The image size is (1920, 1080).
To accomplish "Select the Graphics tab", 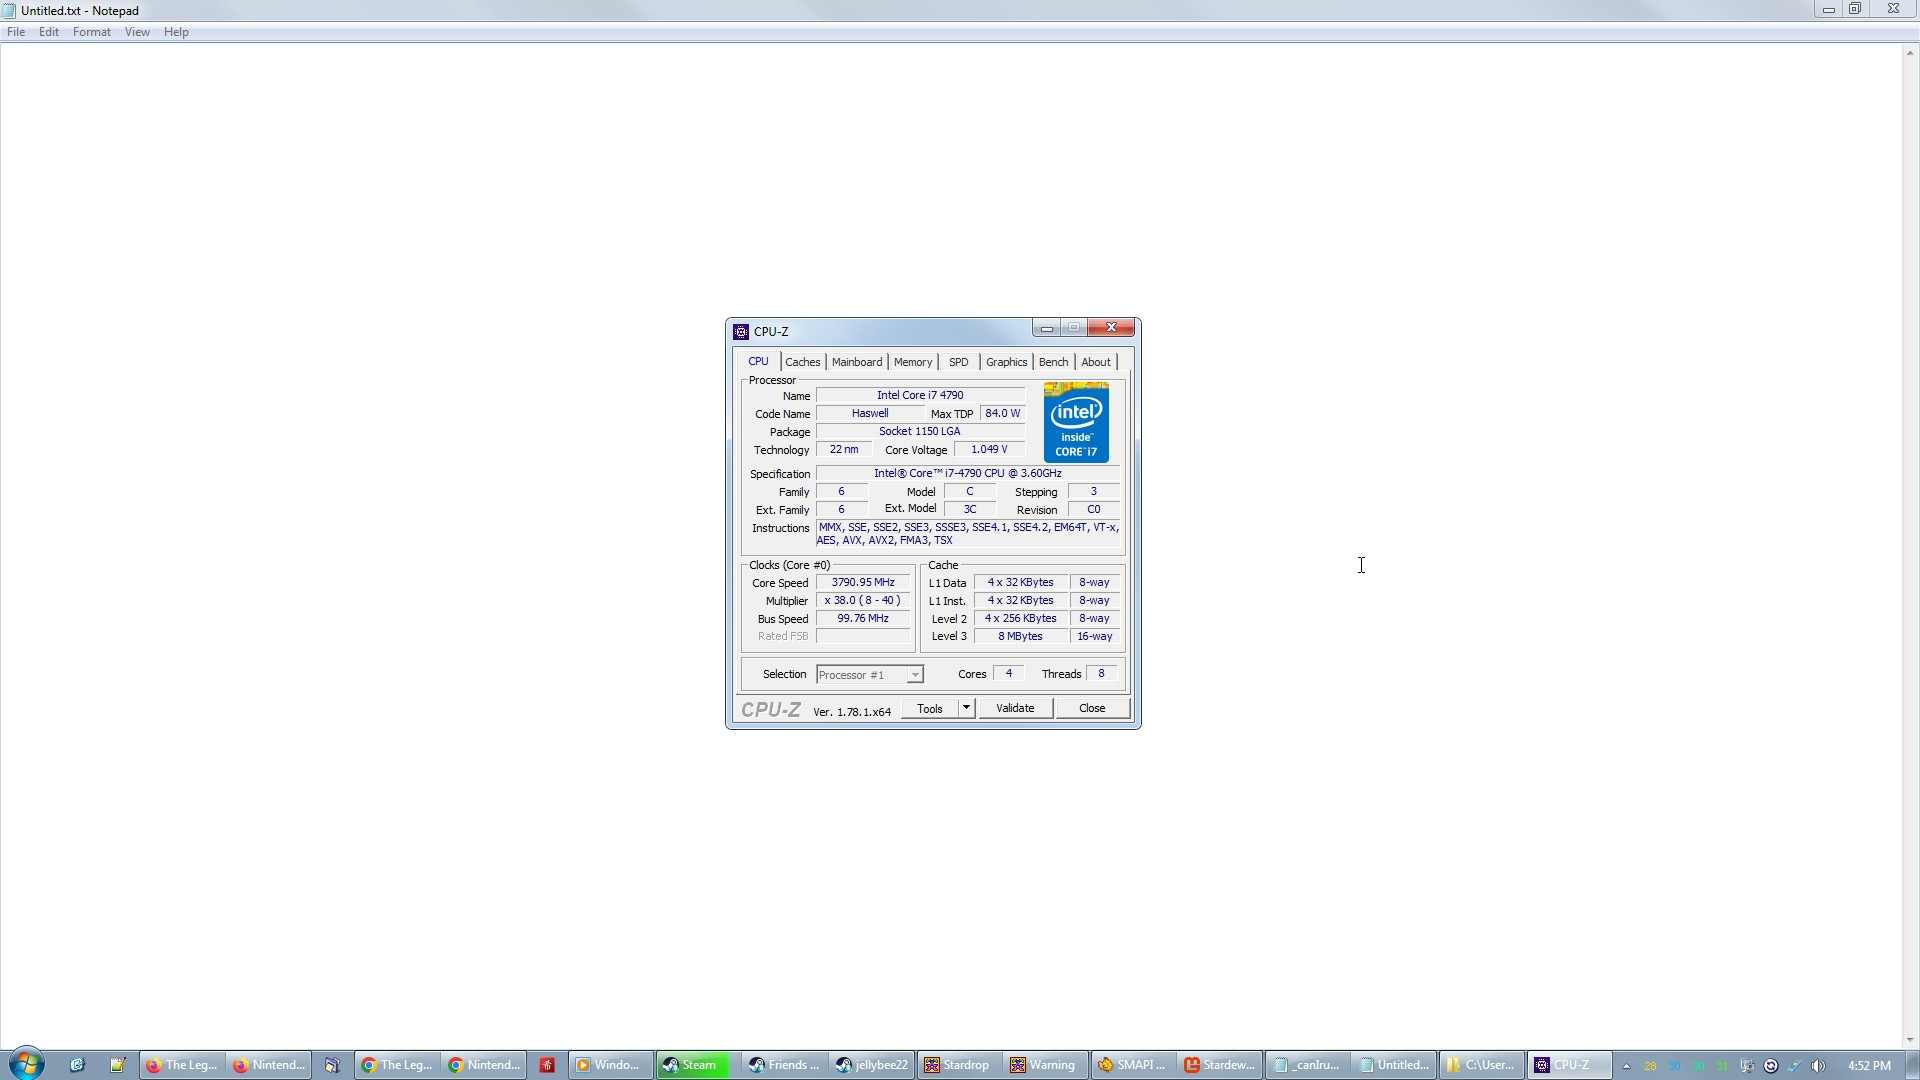I will (x=1006, y=362).
